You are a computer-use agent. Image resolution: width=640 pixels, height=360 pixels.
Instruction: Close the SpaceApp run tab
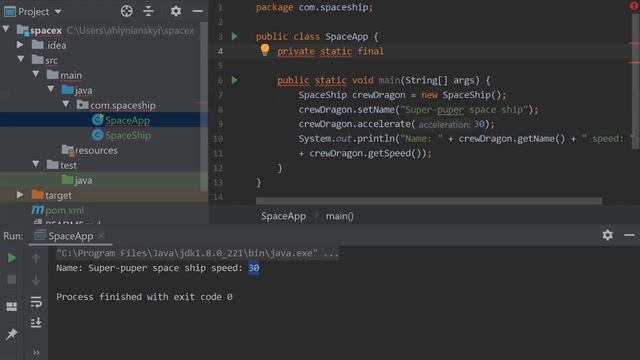tap(102, 236)
